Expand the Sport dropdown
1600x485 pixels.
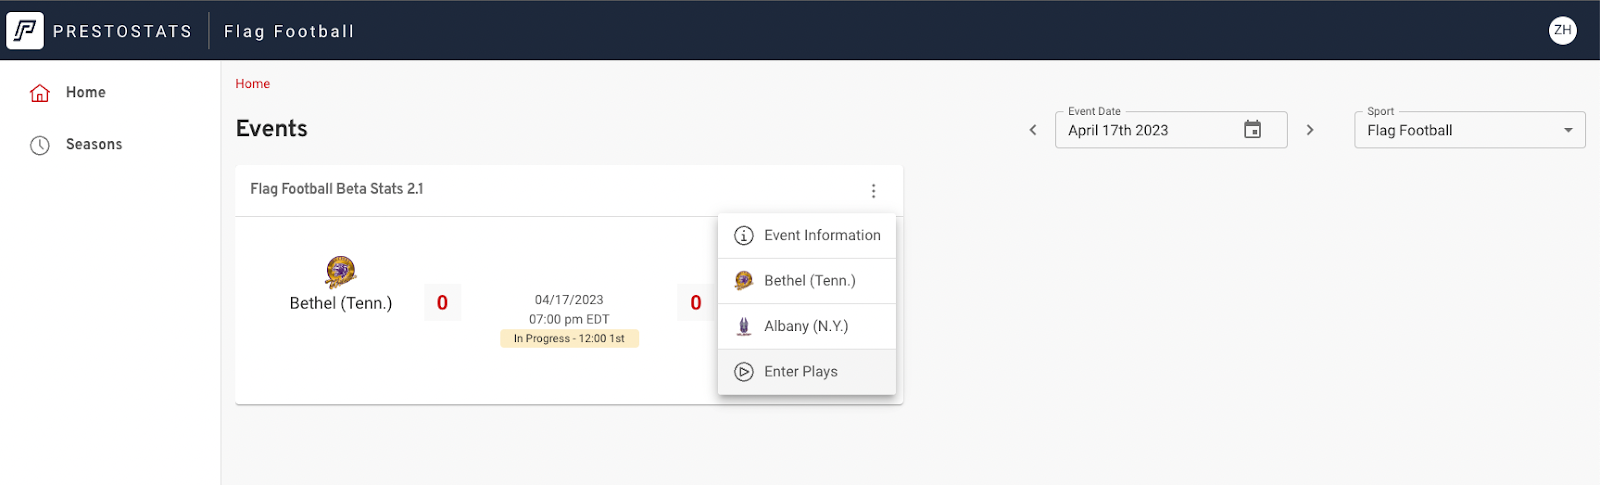click(x=1568, y=130)
